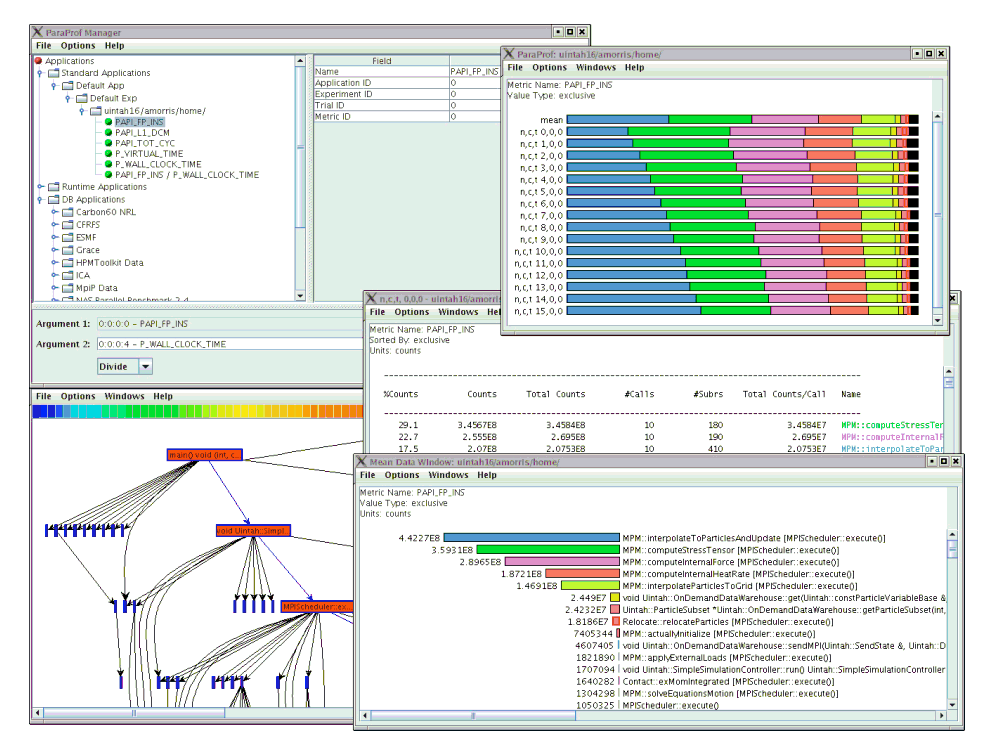Image resolution: width=993 pixels, height=743 pixels.
Task: Open Windows menu in Mean Data Window
Action: [x=448, y=475]
